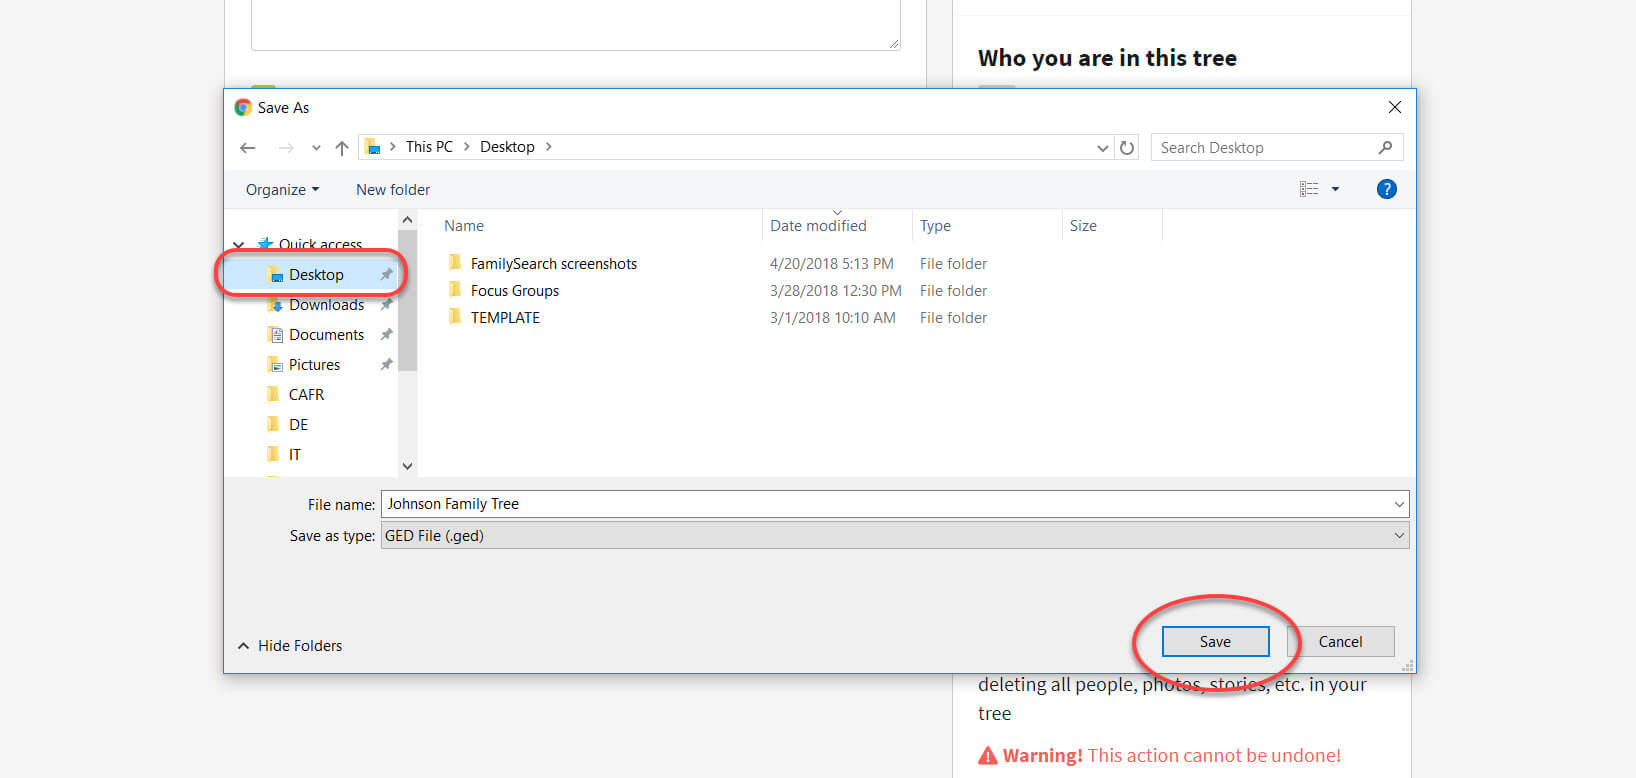The image size is (1636, 778).
Task: Select the TEMPLATE folder
Action: point(505,318)
